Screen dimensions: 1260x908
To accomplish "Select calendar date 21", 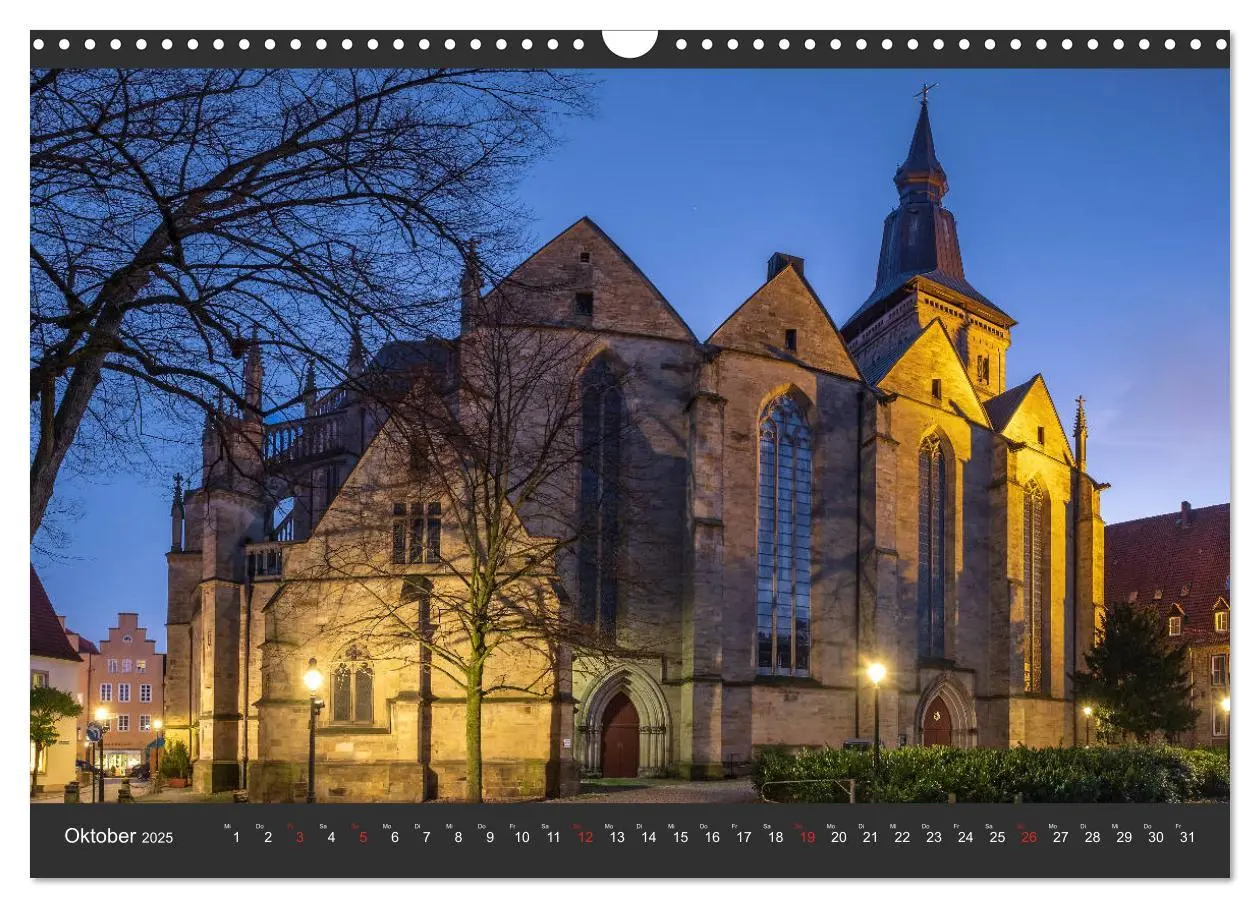I will 870,838.
